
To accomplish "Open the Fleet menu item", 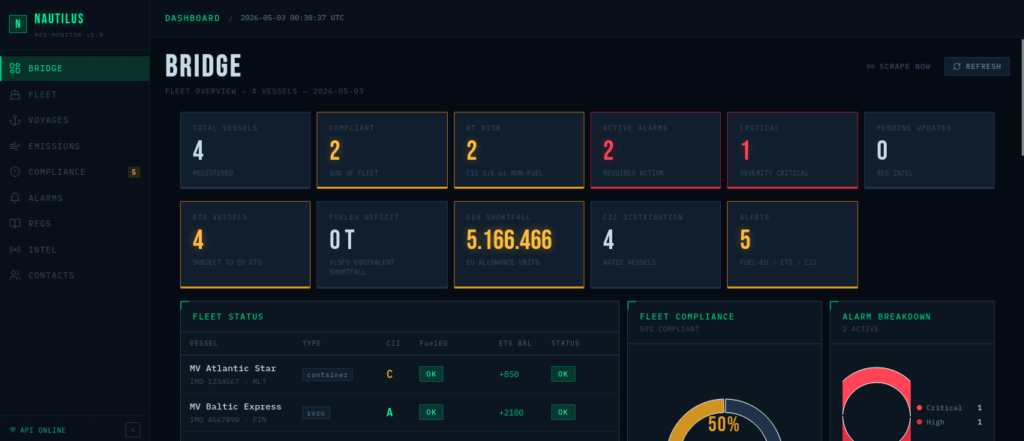I will pyautogui.click(x=75, y=95).
